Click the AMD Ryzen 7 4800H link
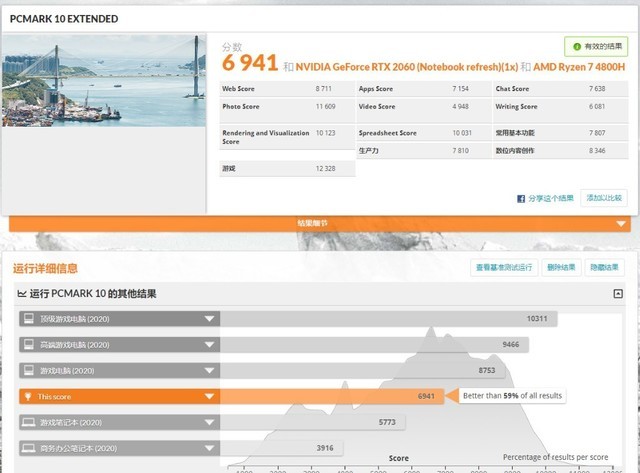 pos(579,67)
